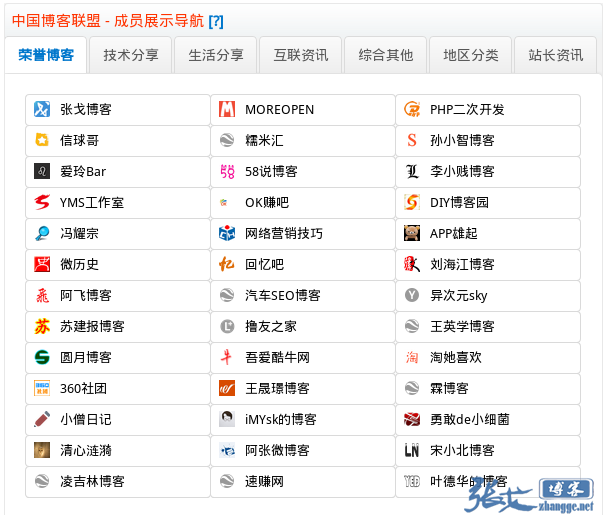
Task: Click the orange icon beside 王晟璟博客
Action: point(227,388)
